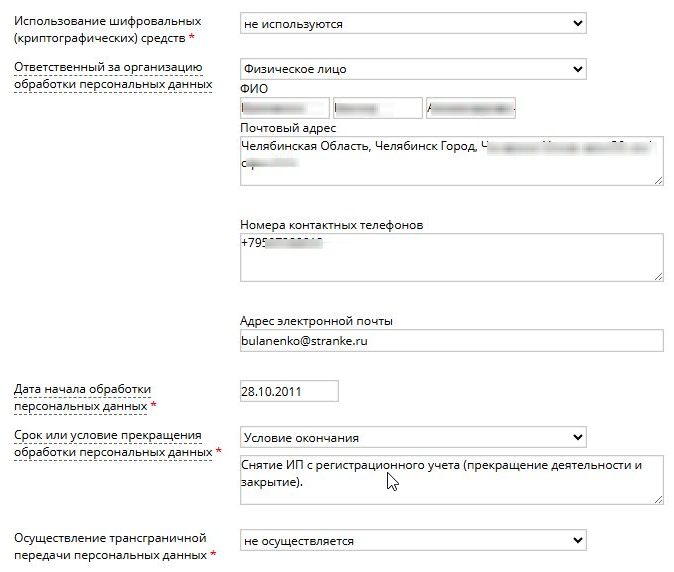
Task: Click the patronymic field under ФИО
Action: (471, 108)
